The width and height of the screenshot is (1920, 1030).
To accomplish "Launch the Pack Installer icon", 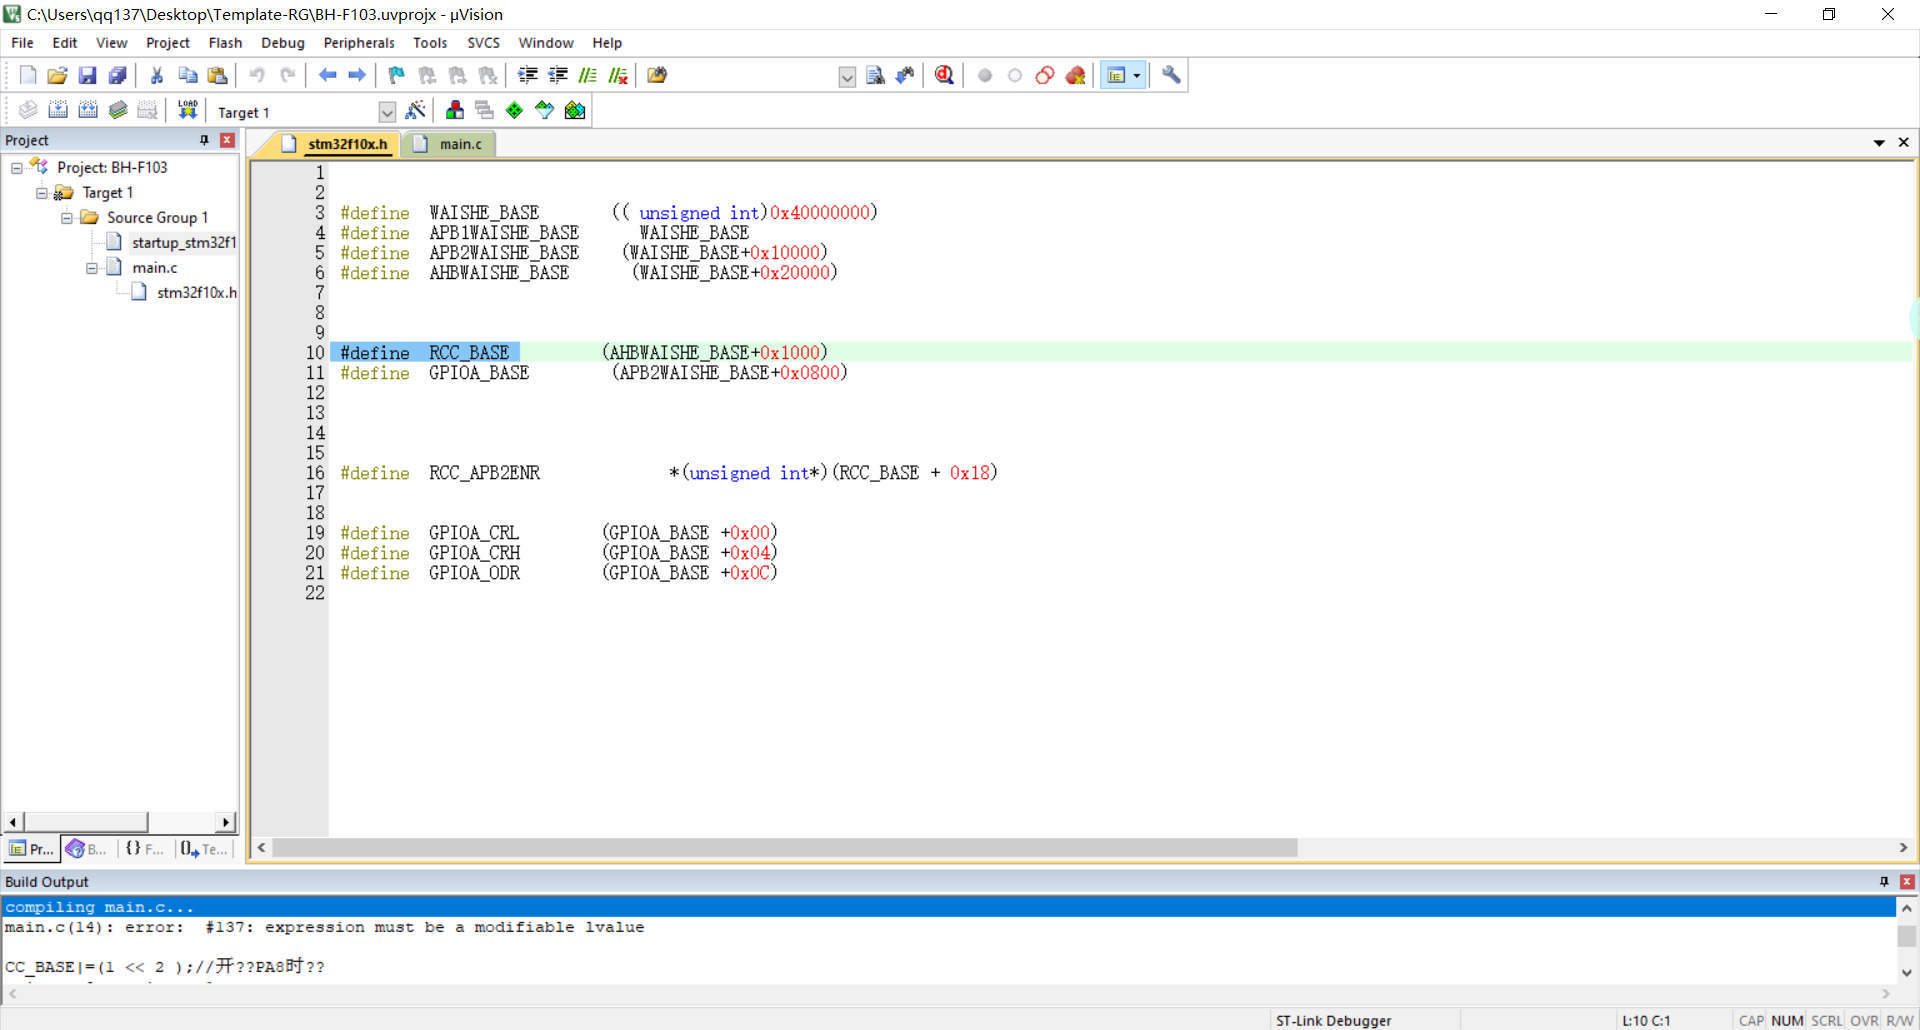I will [x=575, y=110].
